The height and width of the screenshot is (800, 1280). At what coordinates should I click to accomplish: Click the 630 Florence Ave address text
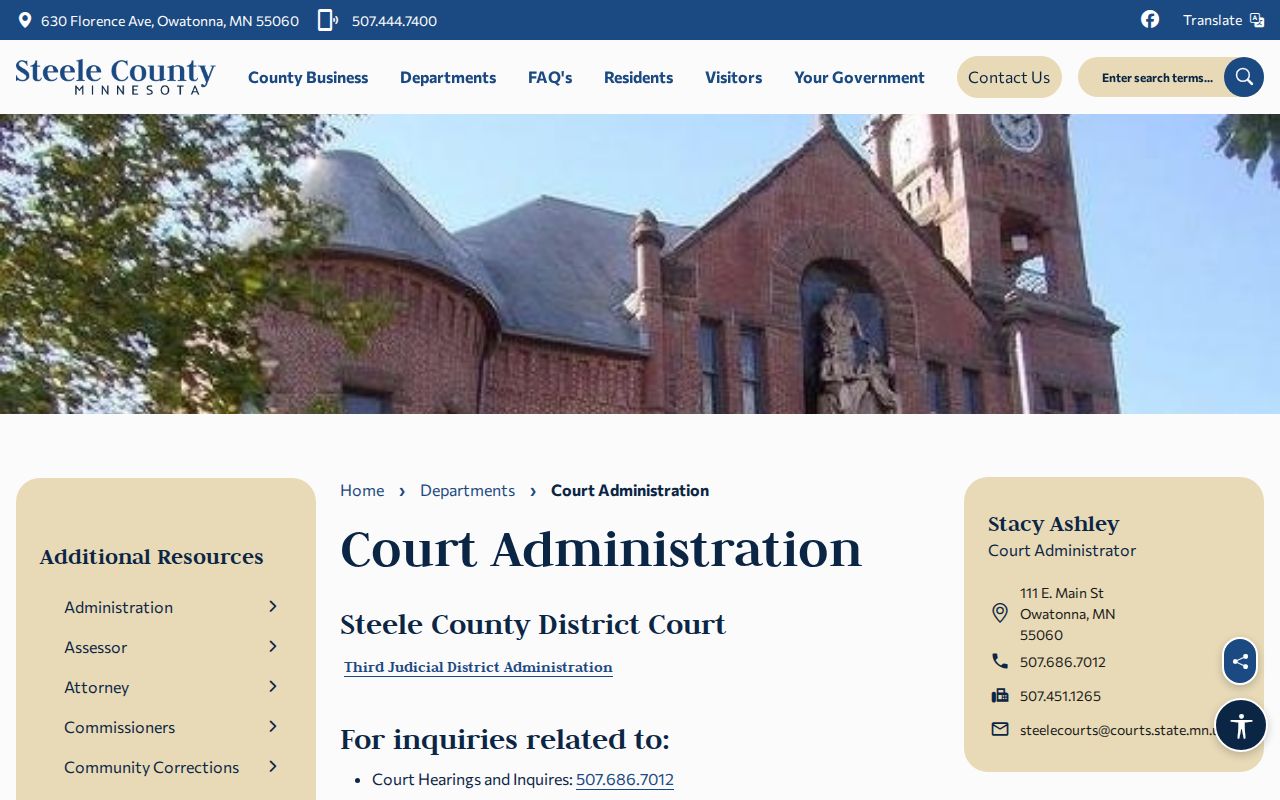pyautogui.click(x=170, y=20)
